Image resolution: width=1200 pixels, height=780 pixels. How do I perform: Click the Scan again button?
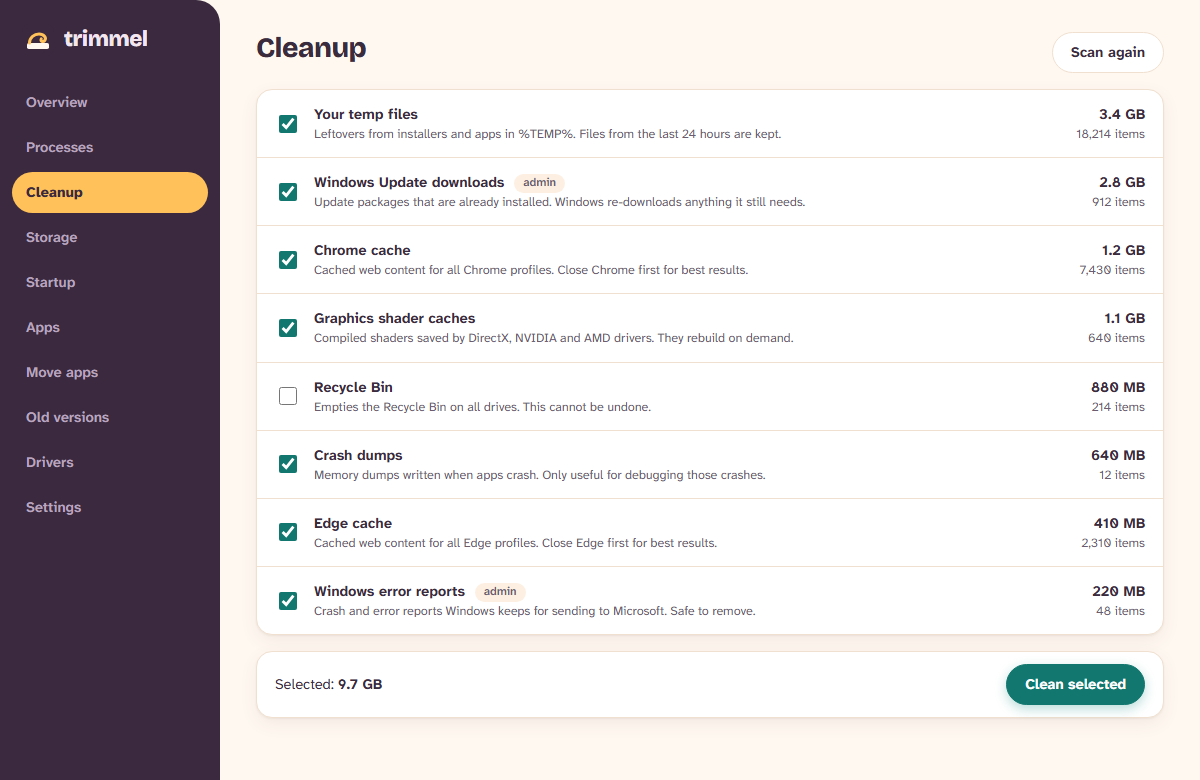click(1107, 53)
